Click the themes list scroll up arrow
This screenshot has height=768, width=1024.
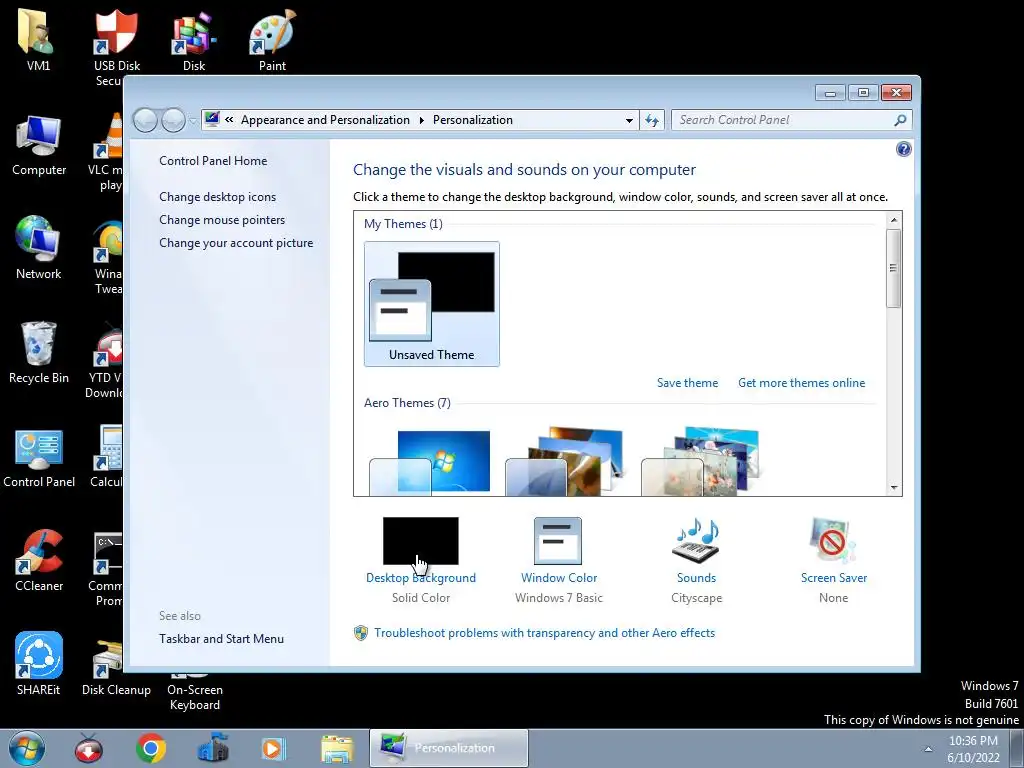(894, 220)
